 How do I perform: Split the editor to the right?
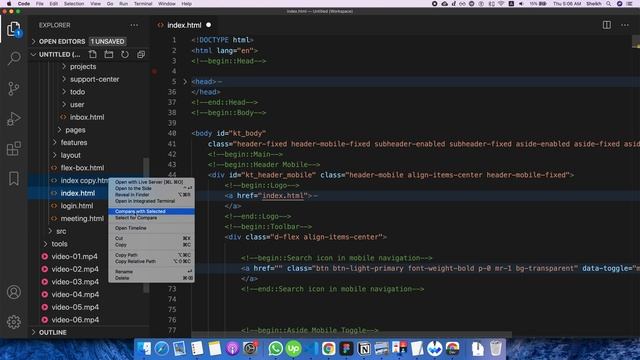click(607, 25)
